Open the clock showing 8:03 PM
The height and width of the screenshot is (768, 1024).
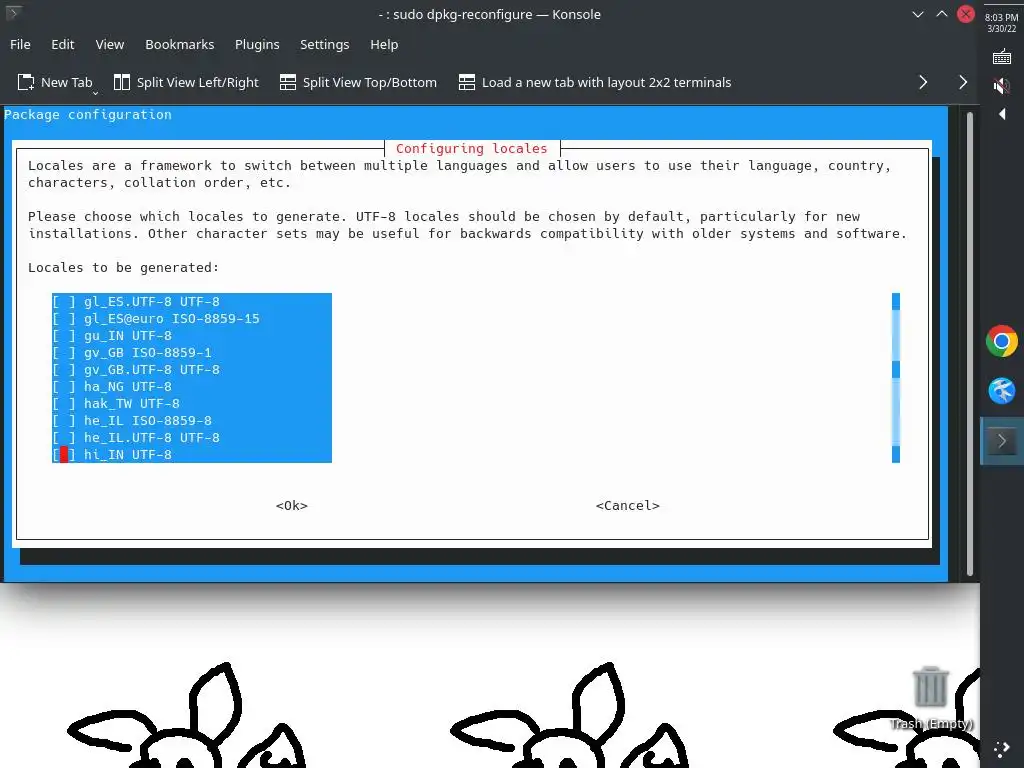tap(1001, 23)
